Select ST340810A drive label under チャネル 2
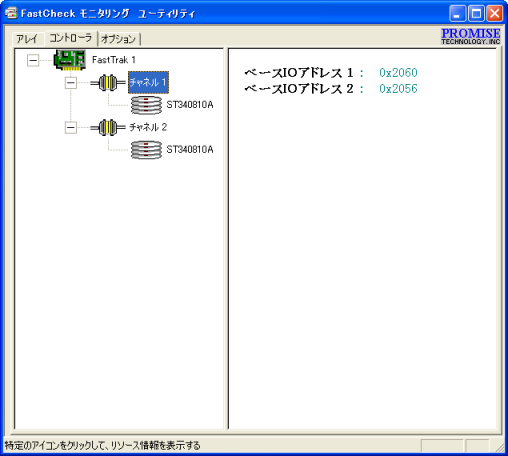The width and height of the screenshot is (508, 456). point(190,150)
